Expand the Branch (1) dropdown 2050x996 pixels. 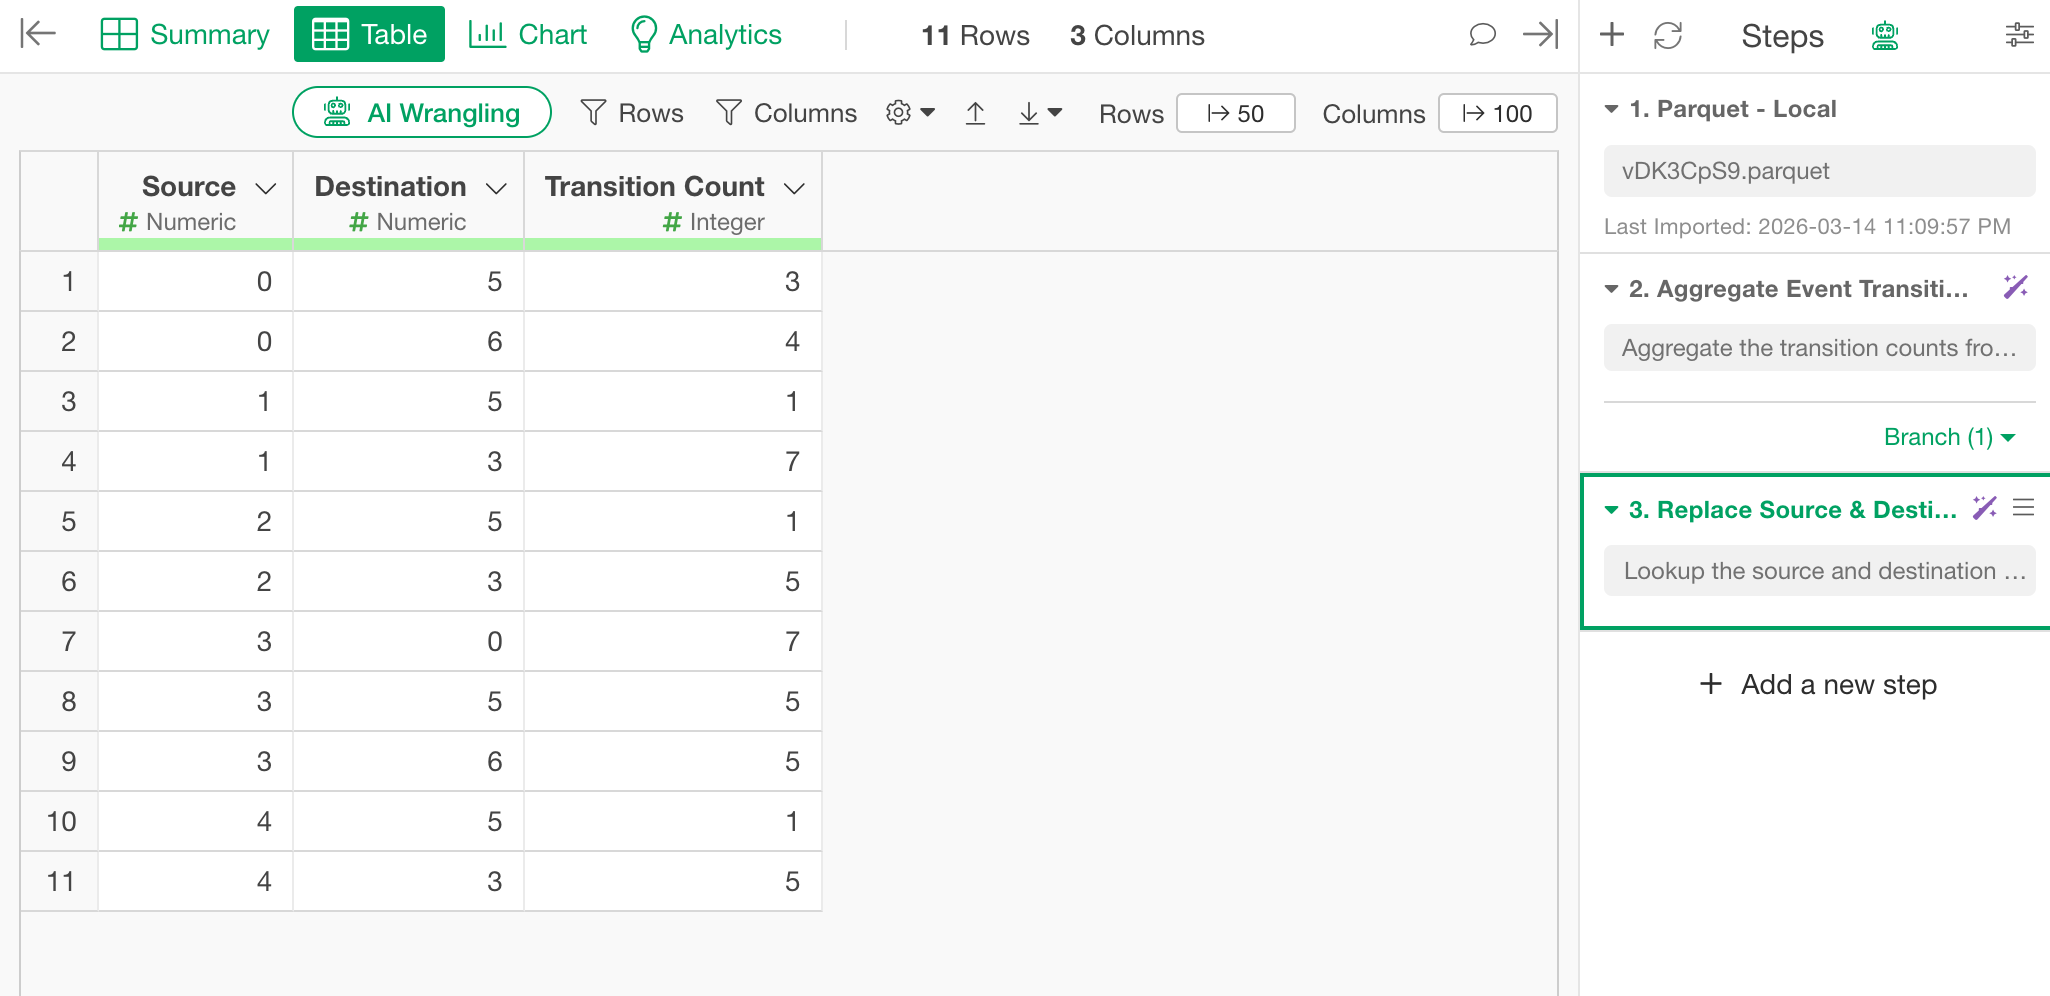1948,437
